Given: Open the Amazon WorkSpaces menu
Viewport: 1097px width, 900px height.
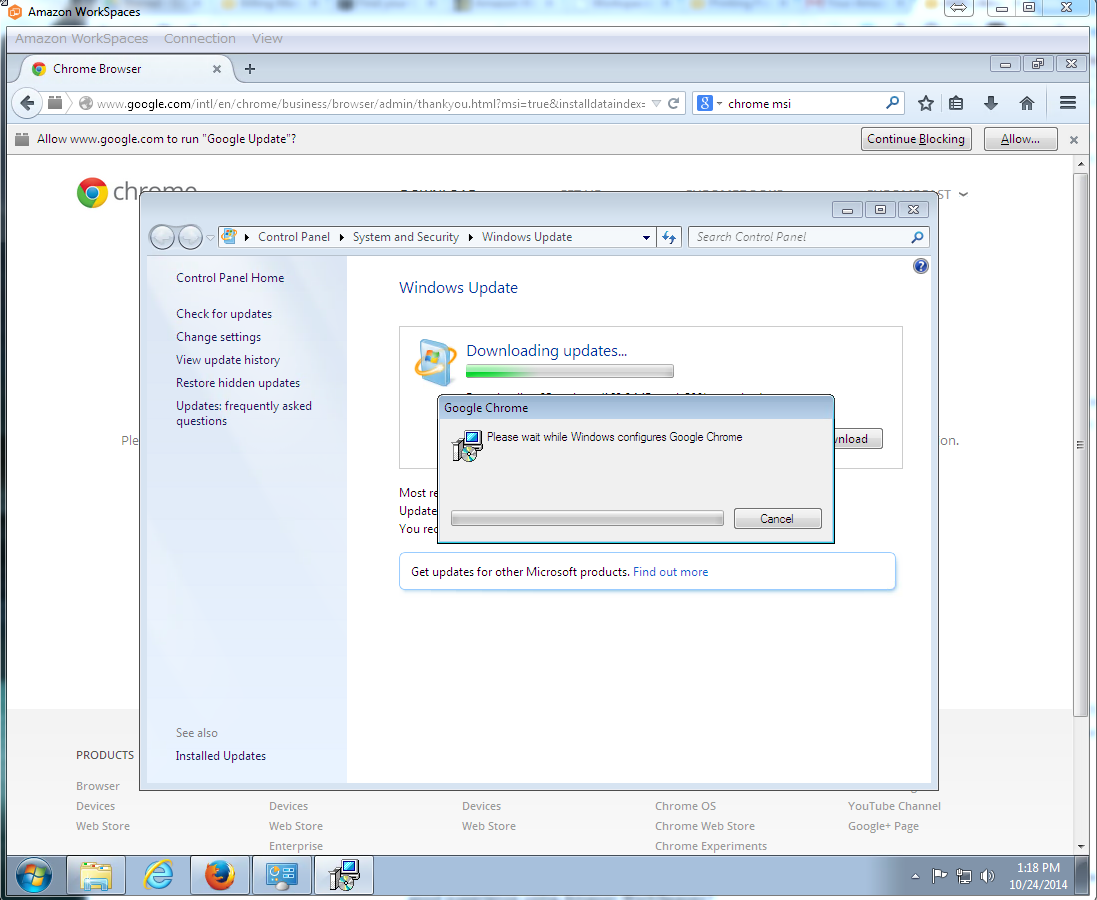Looking at the screenshot, I should pyautogui.click(x=82, y=38).
